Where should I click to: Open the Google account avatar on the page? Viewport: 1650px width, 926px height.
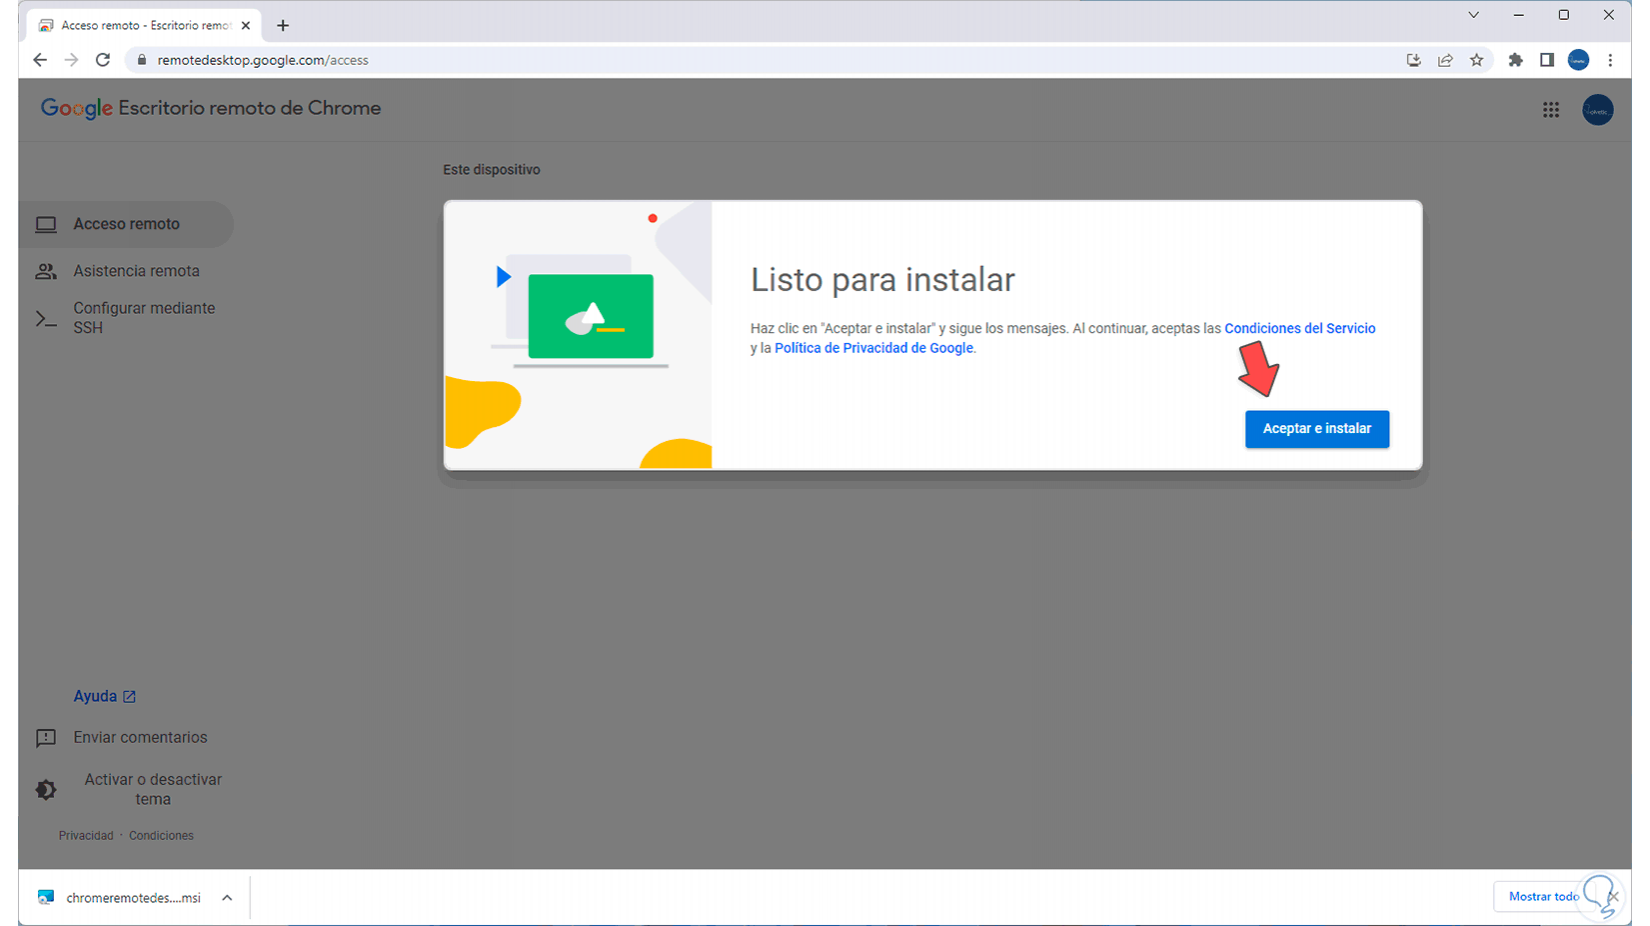click(1598, 110)
